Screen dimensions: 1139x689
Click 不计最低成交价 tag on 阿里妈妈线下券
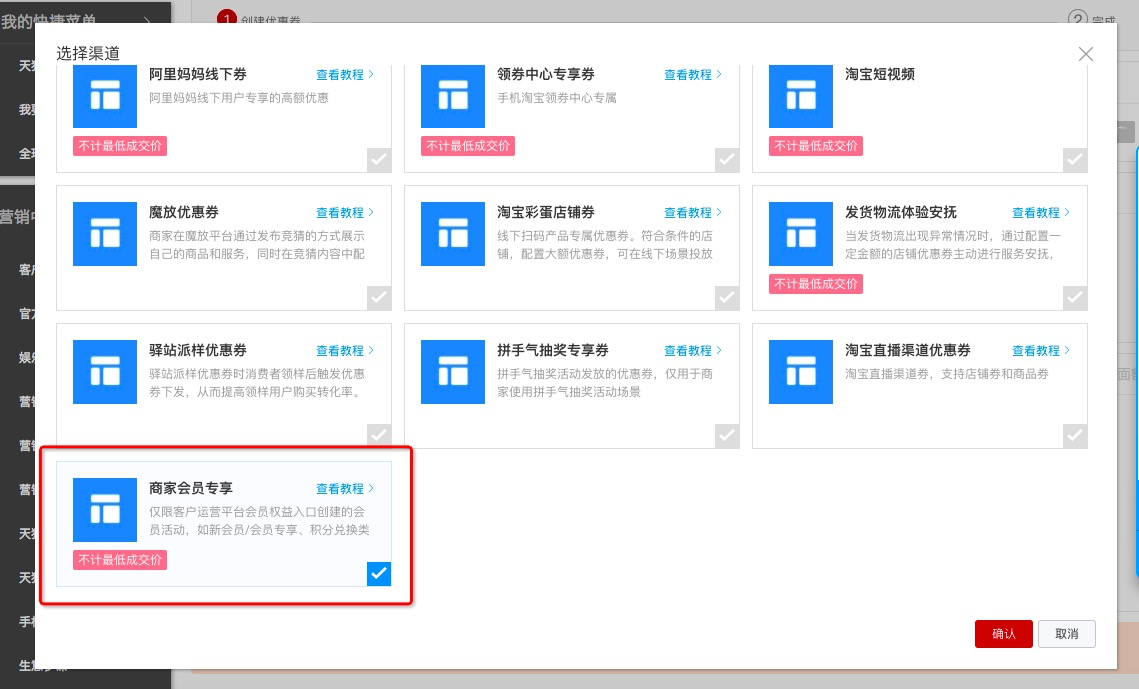tap(120, 146)
